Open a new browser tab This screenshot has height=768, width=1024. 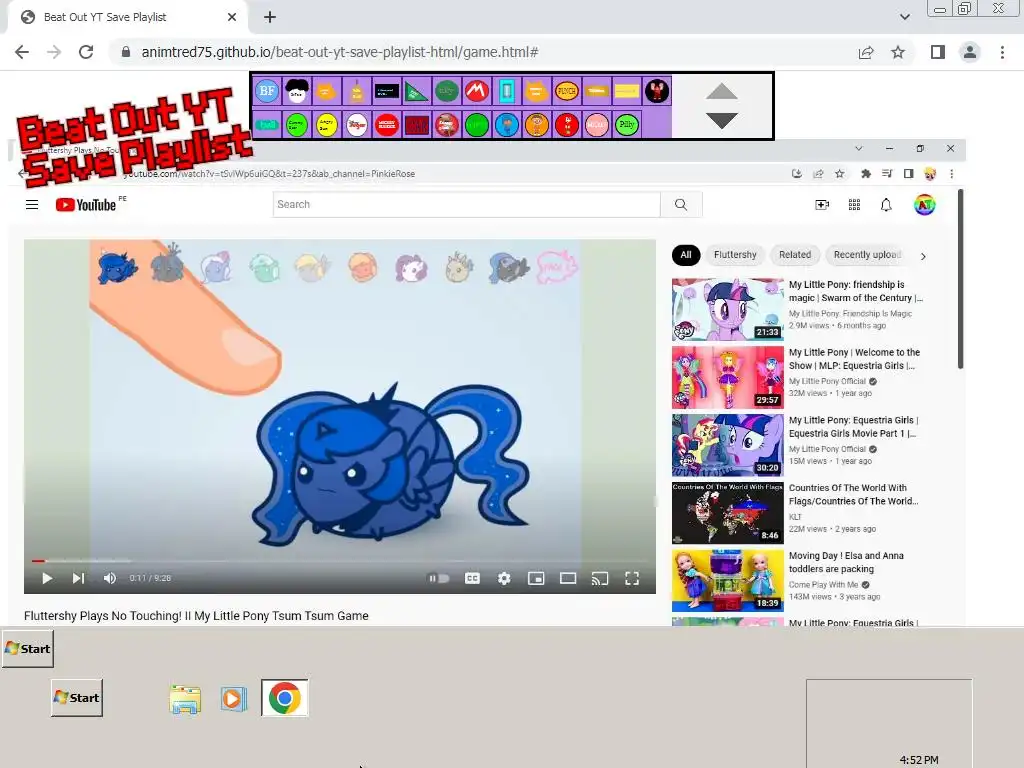tap(270, 17)
